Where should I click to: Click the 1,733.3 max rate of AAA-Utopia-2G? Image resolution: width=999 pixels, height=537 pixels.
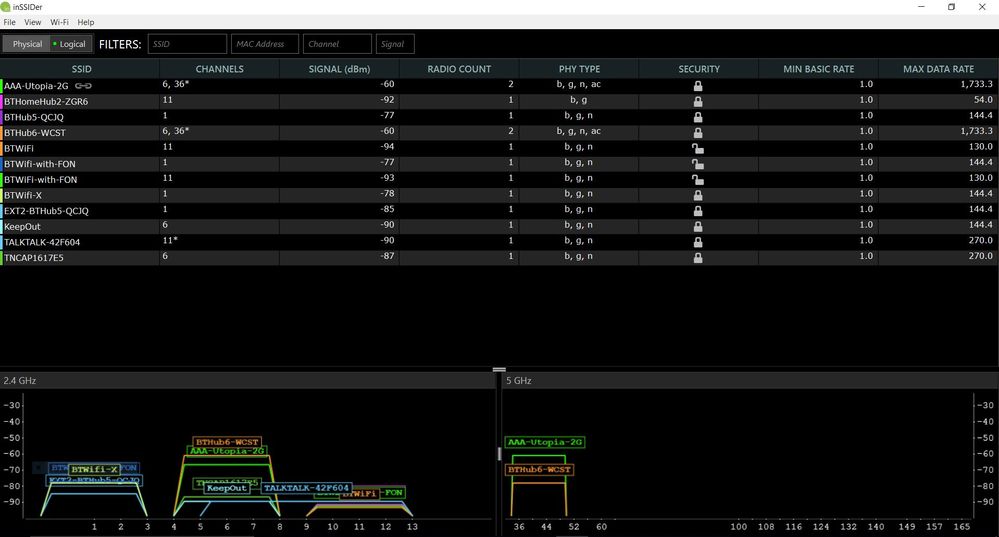(x=976, y=84)
